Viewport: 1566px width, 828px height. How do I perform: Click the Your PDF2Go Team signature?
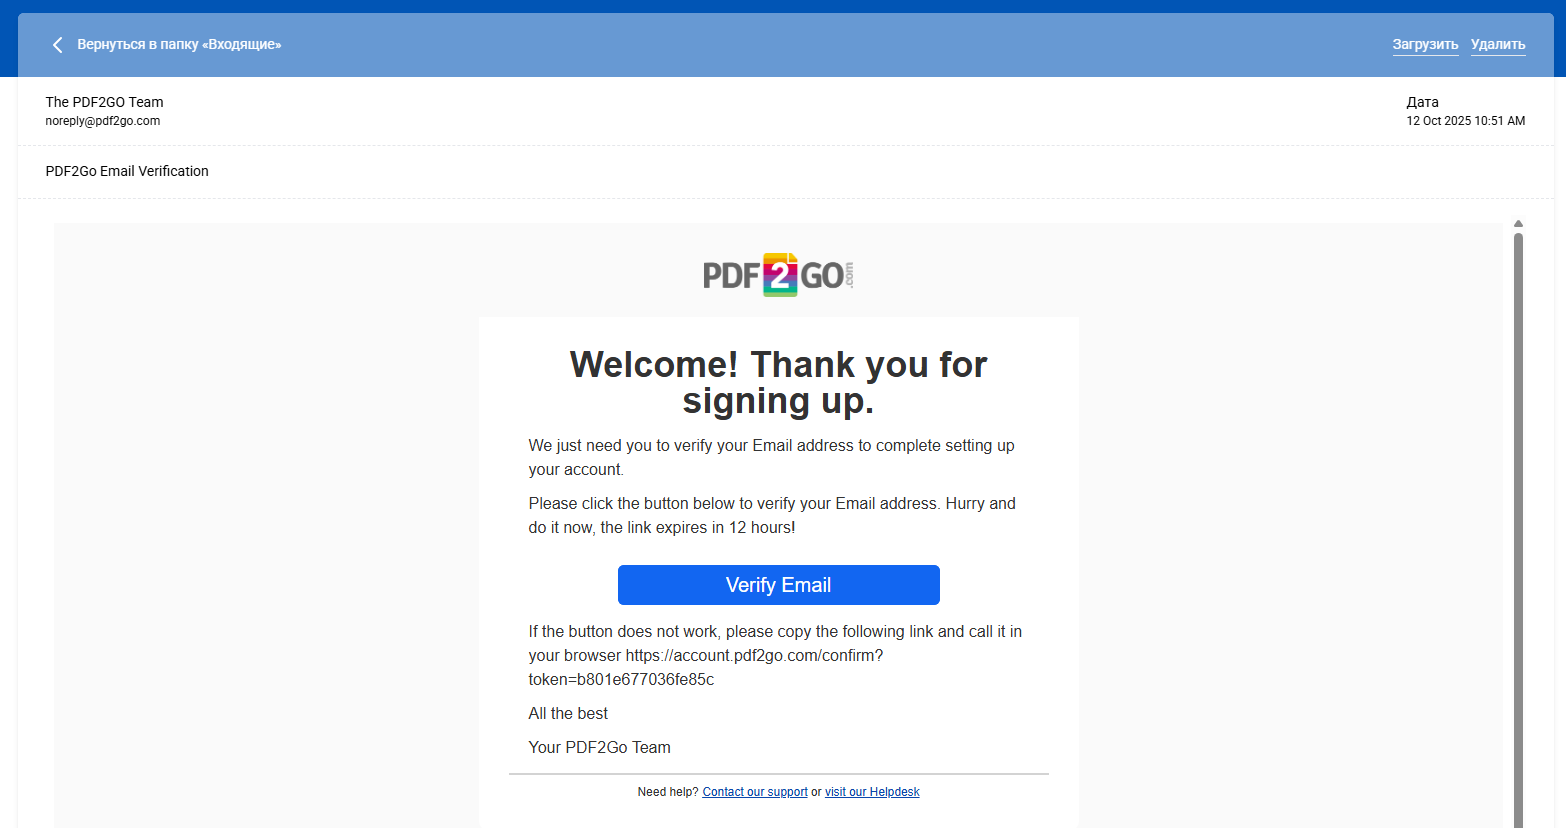599,747
